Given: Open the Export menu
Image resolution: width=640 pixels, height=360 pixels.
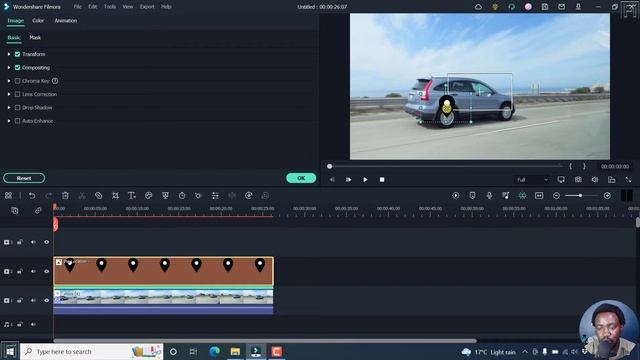Looking at the screenshot, I should 147,7.
